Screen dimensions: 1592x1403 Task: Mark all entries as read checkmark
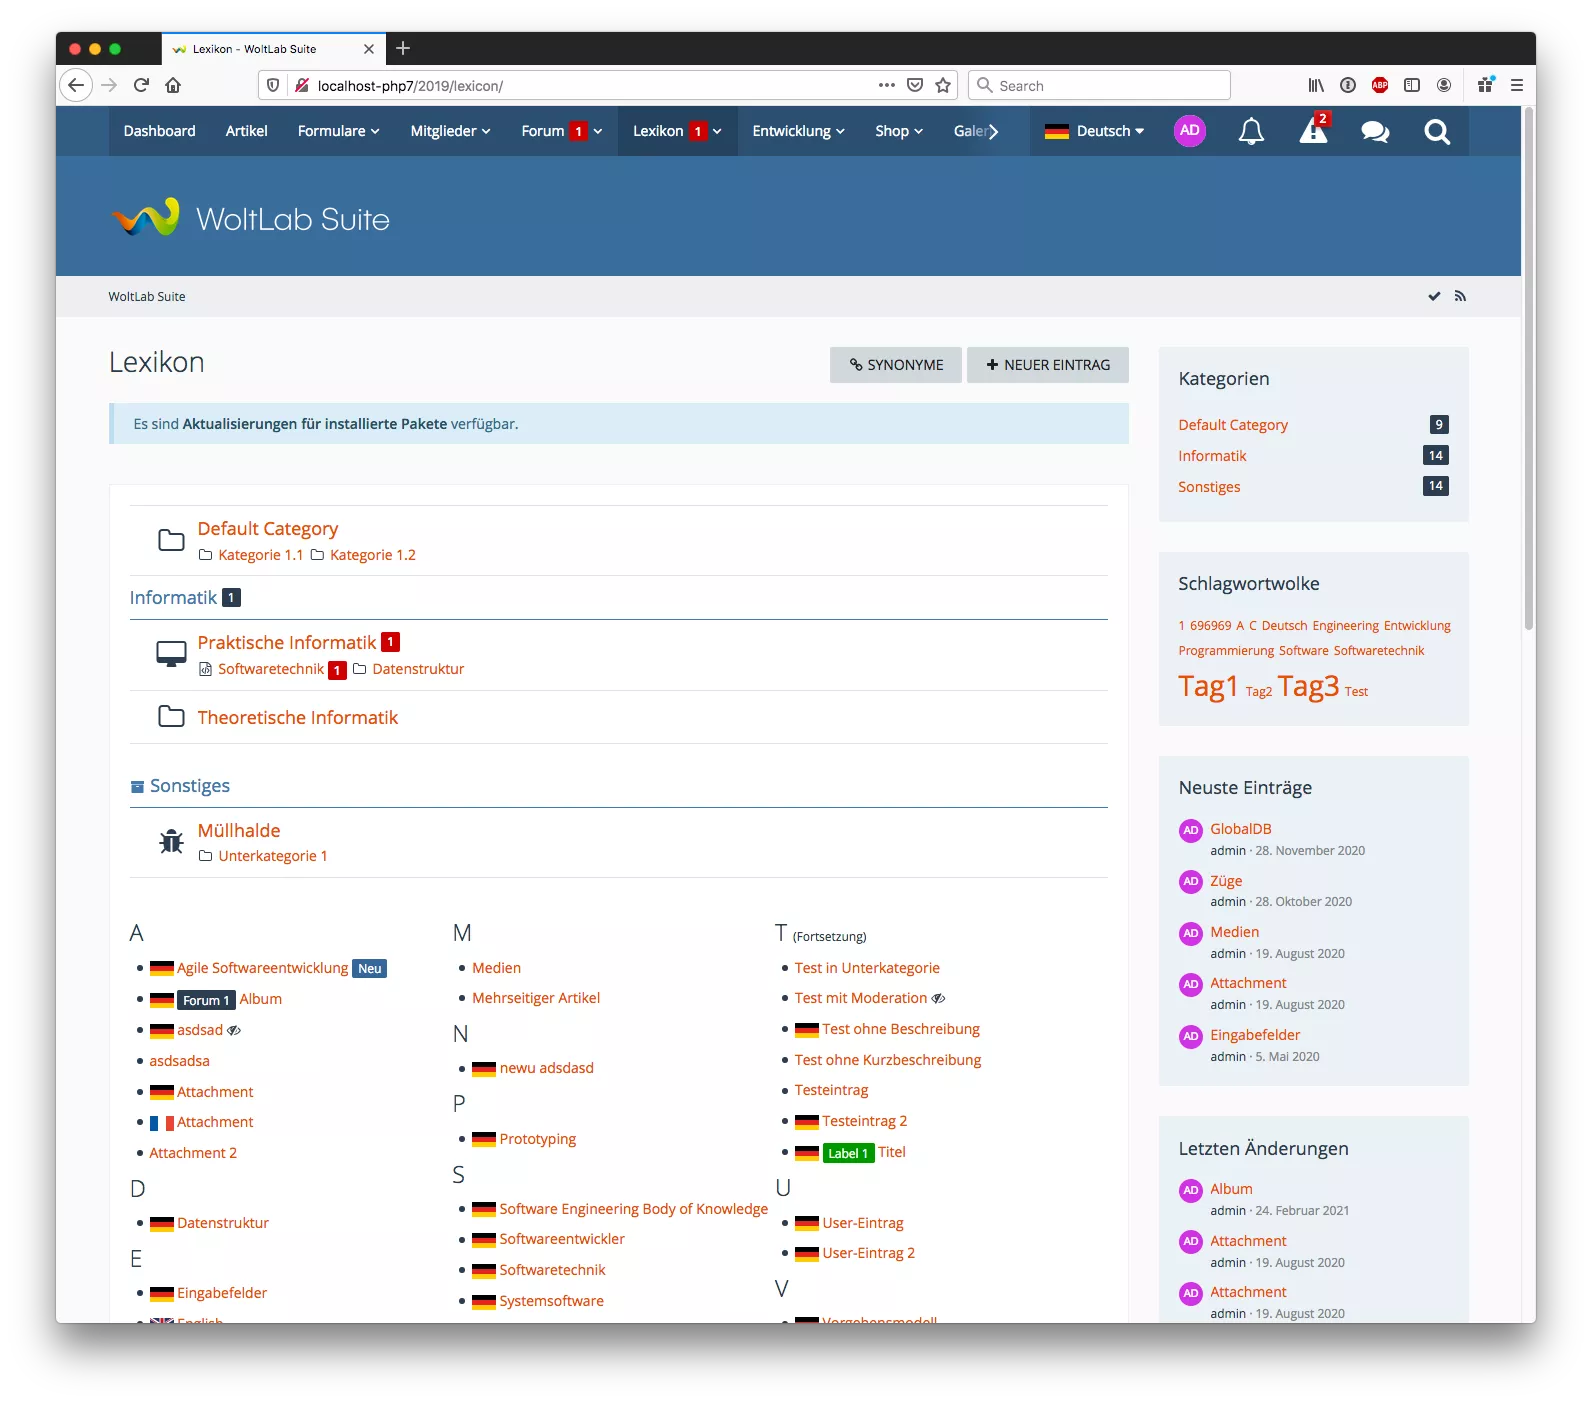click(x=1434, y=296)
